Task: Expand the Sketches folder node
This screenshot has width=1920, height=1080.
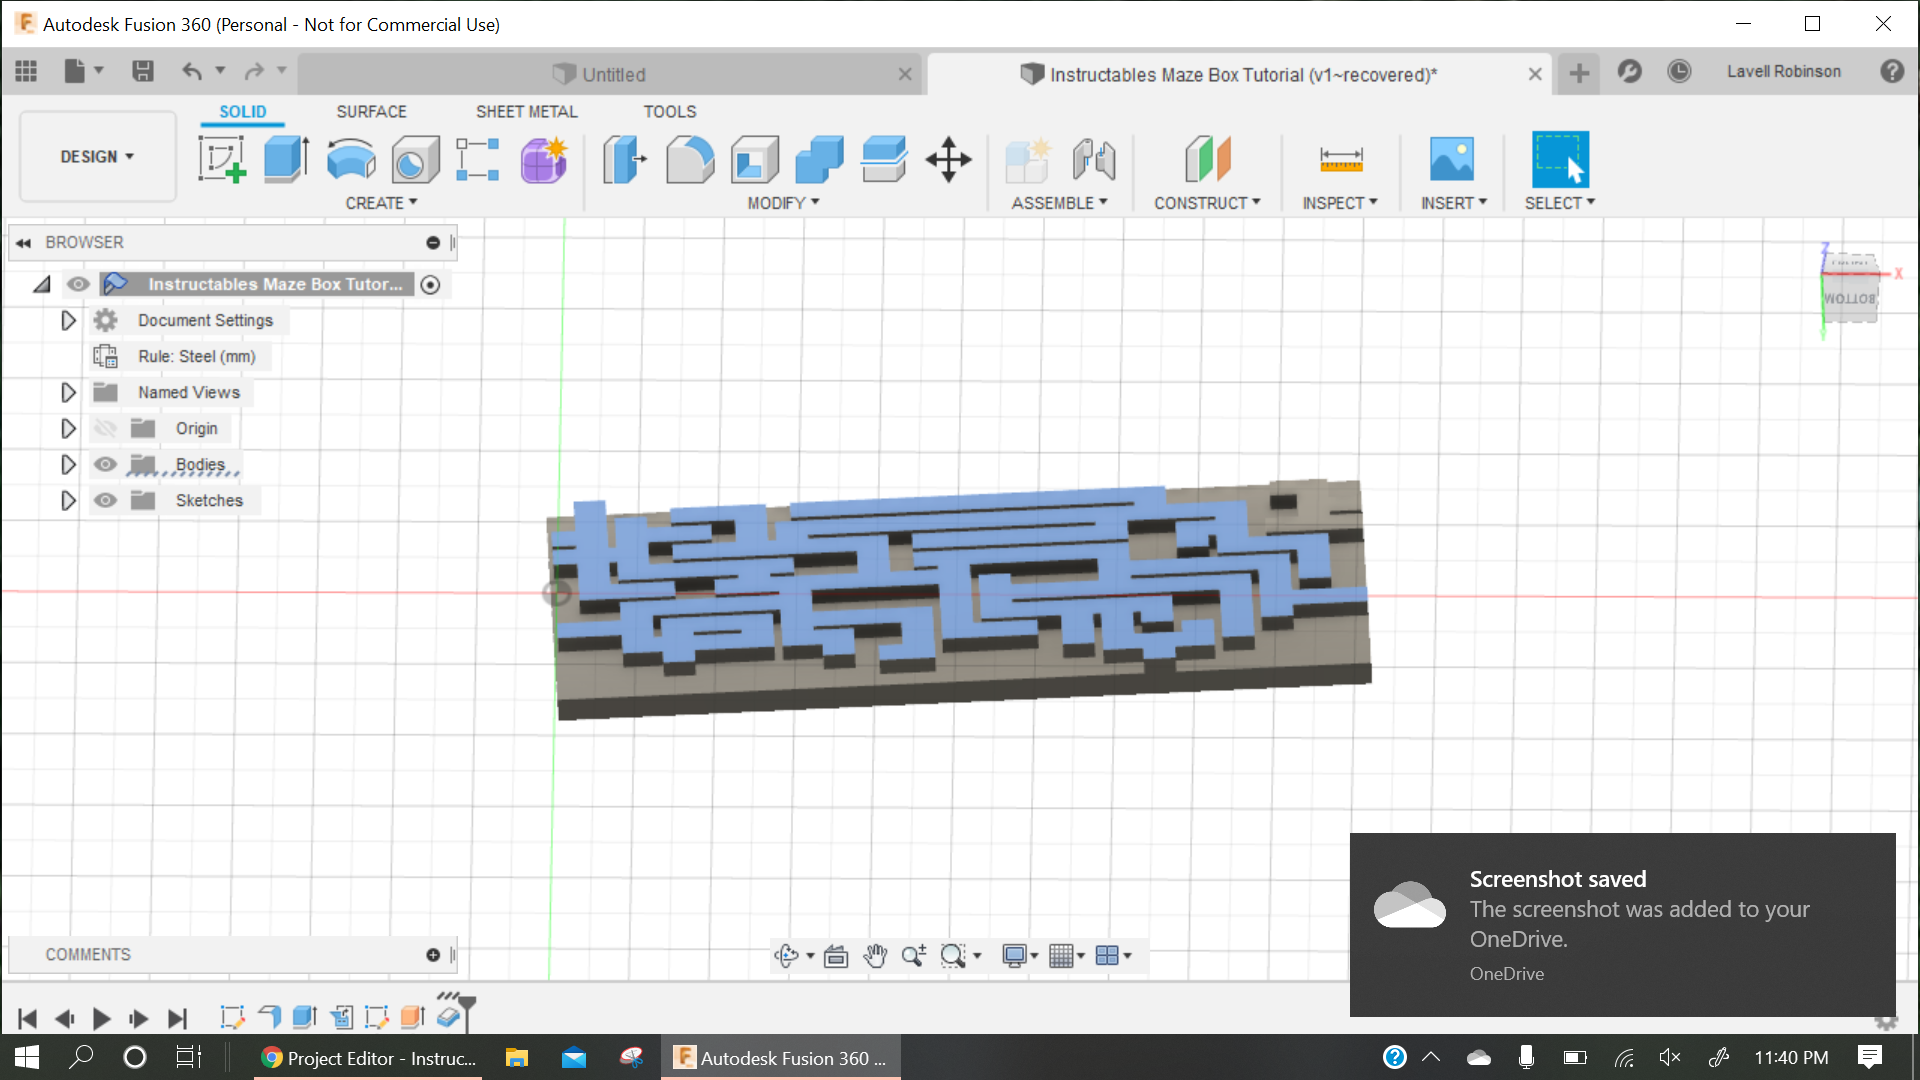Action: click(68, 501)
